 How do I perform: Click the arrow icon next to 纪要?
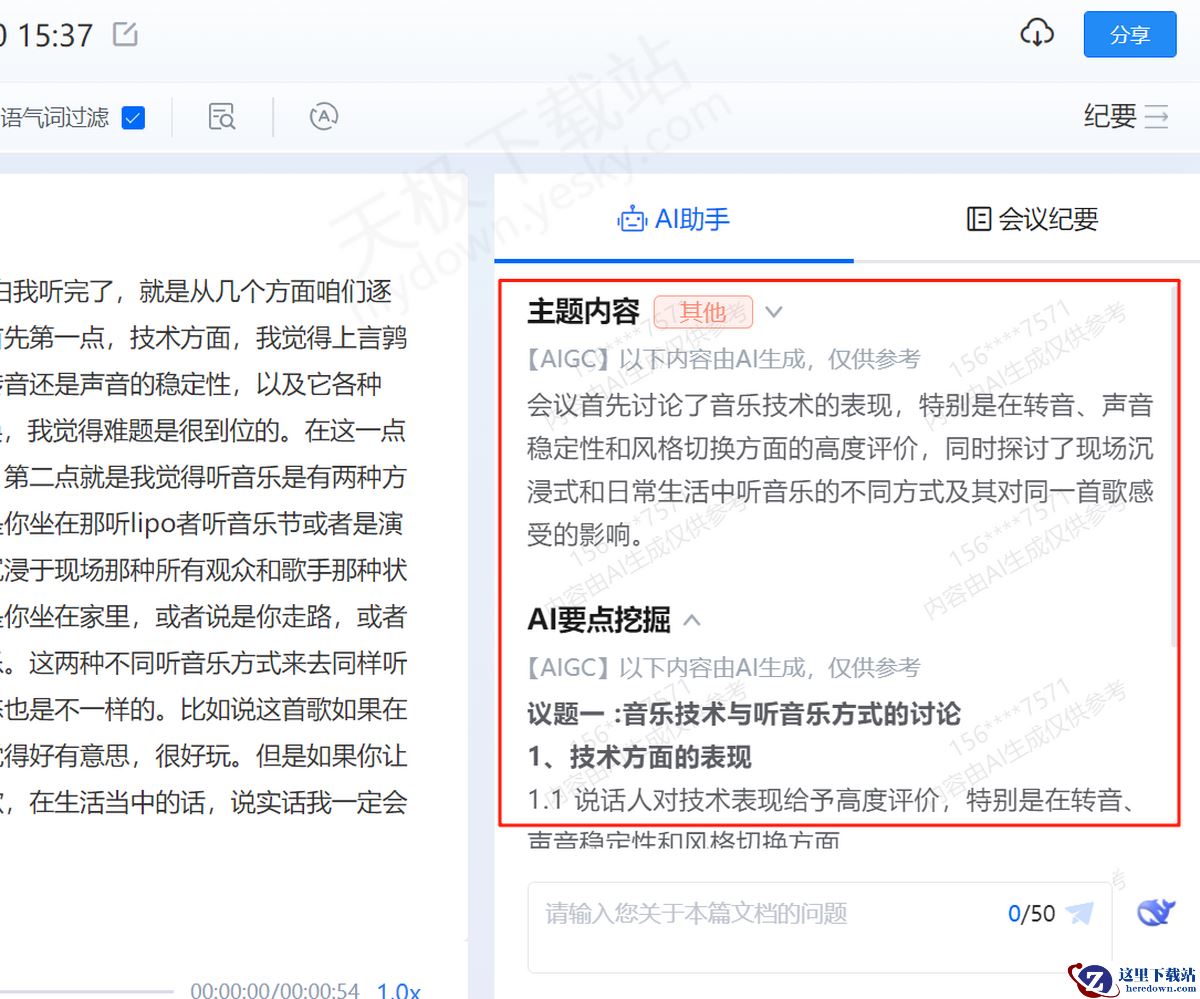(x=1157, y=117)
